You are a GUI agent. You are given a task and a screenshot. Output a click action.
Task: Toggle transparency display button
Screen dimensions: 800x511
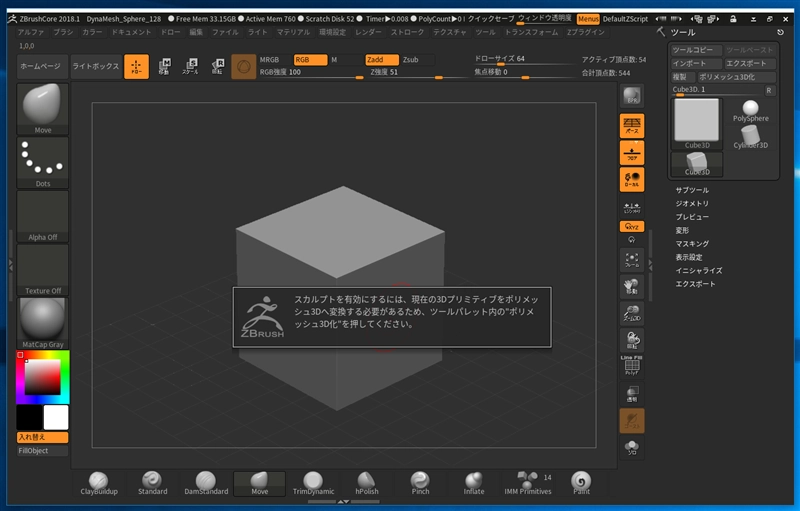(x=632, y=394)
